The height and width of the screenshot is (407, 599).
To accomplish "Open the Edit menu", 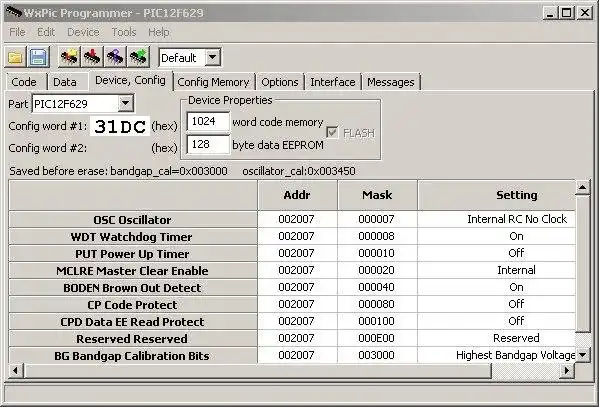I will [x=46, y=32].
